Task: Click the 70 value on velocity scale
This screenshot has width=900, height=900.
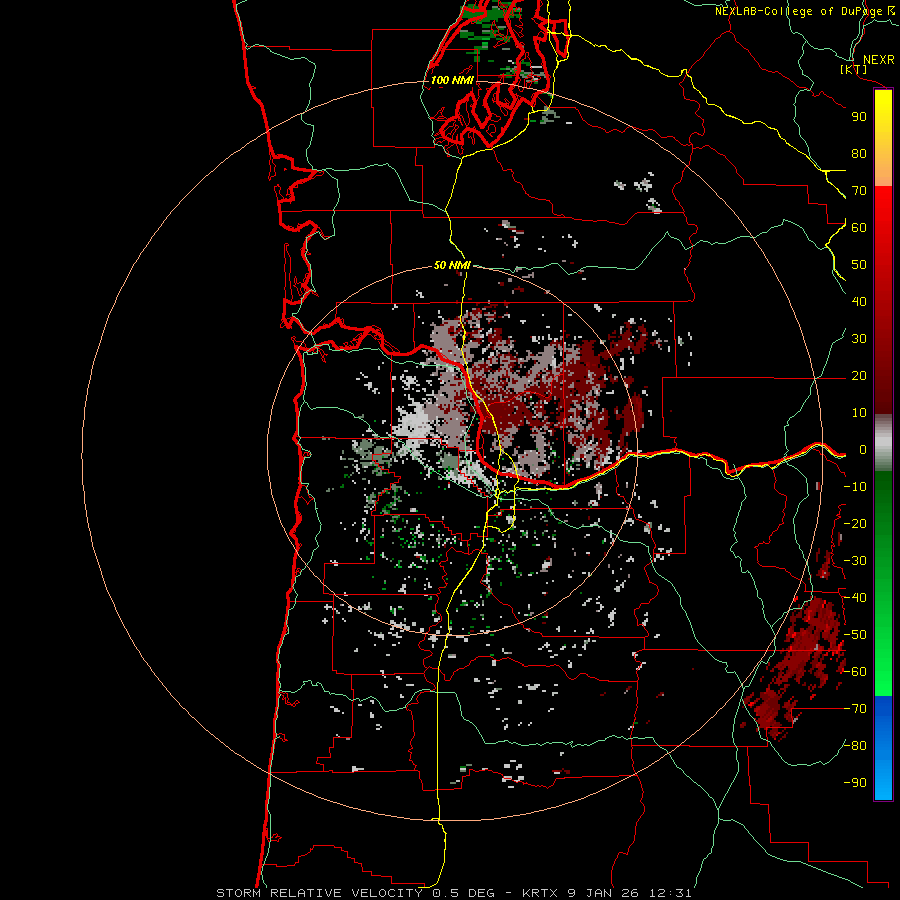Action: coord(859,191)
